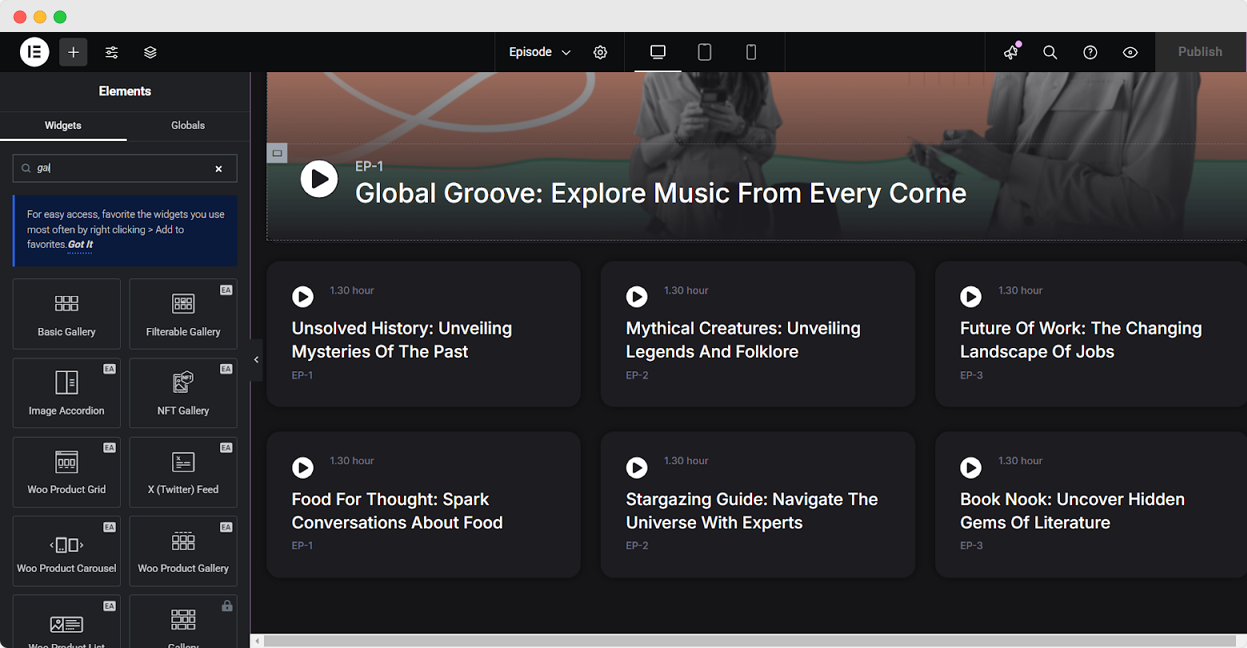Open the Finder search magnifier icon
The width and height of the screenshot is (1247, 648).
1050,52
